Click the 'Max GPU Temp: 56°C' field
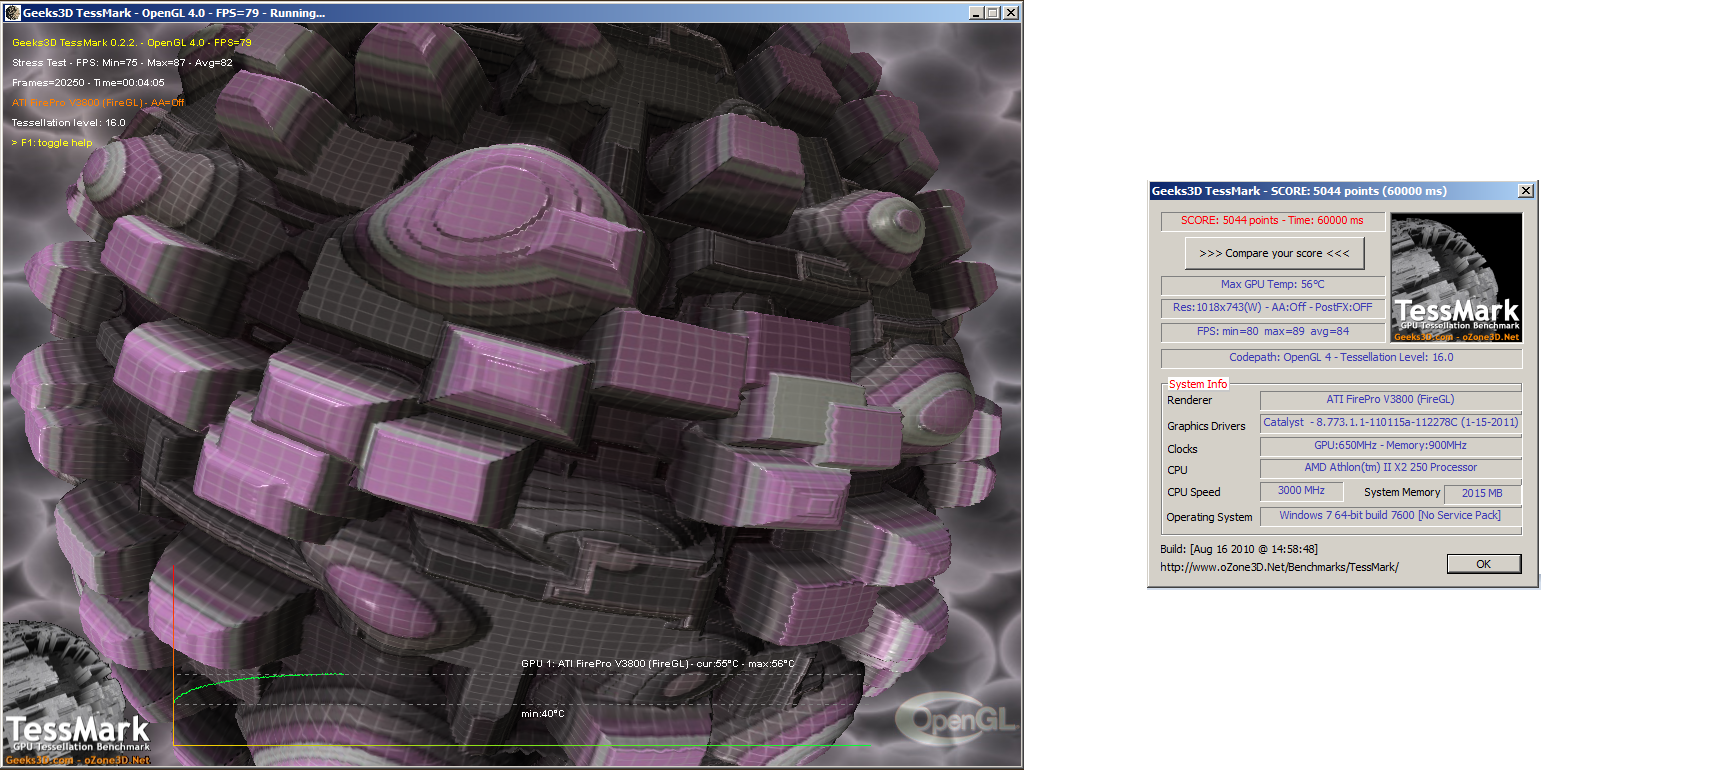The image size is (1712, 770). (1272, 285)
